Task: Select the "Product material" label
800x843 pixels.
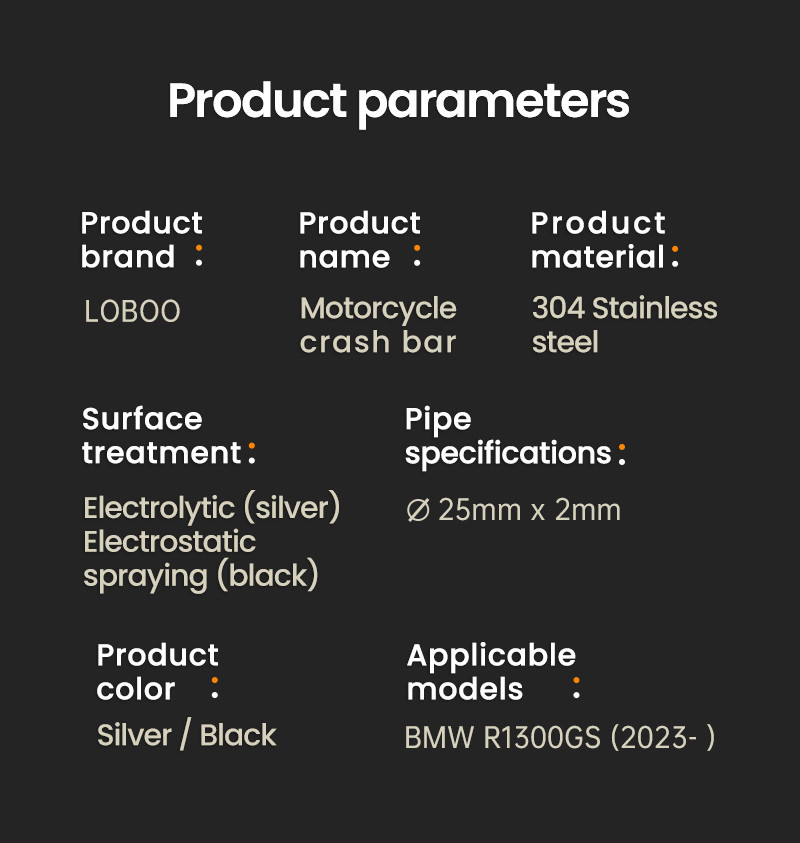Action: tap(598, 240)
